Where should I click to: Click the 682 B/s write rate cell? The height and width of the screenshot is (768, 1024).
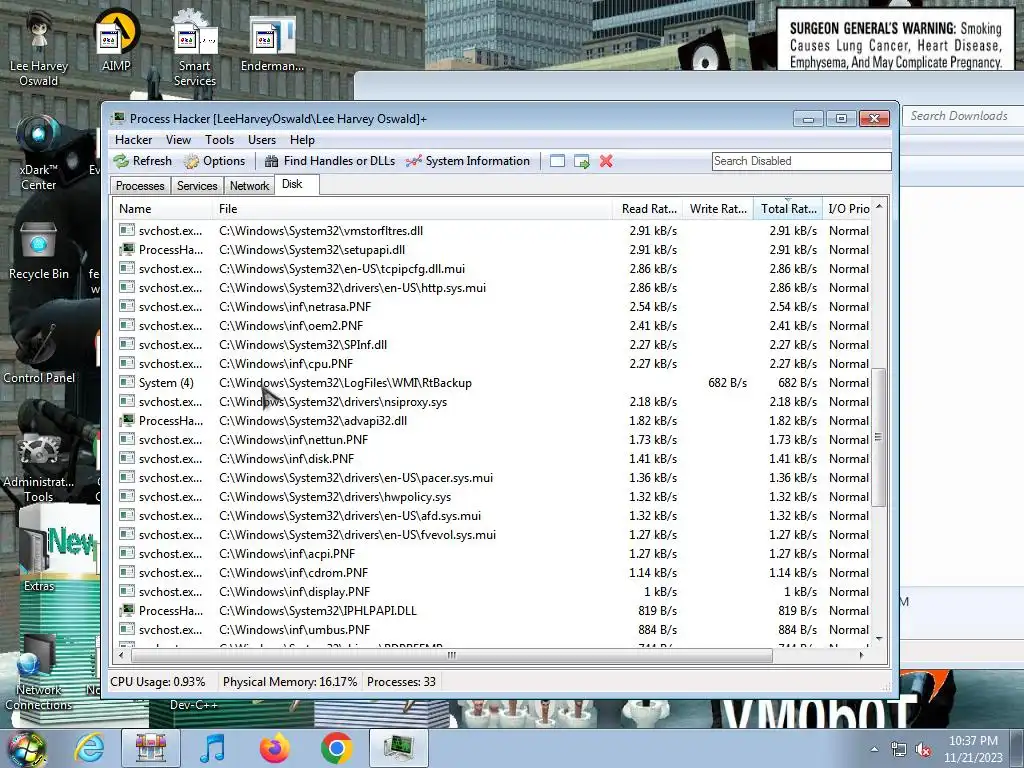(x=727, y=383)
